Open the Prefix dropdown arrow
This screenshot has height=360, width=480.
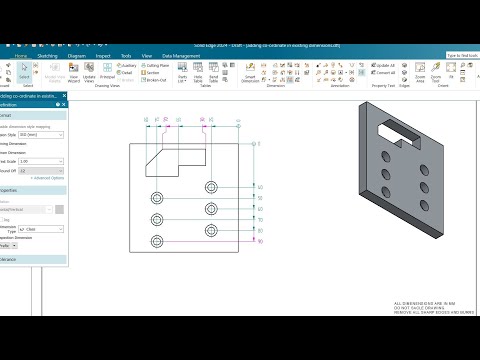pyautogui.click(x=15, y=246)
